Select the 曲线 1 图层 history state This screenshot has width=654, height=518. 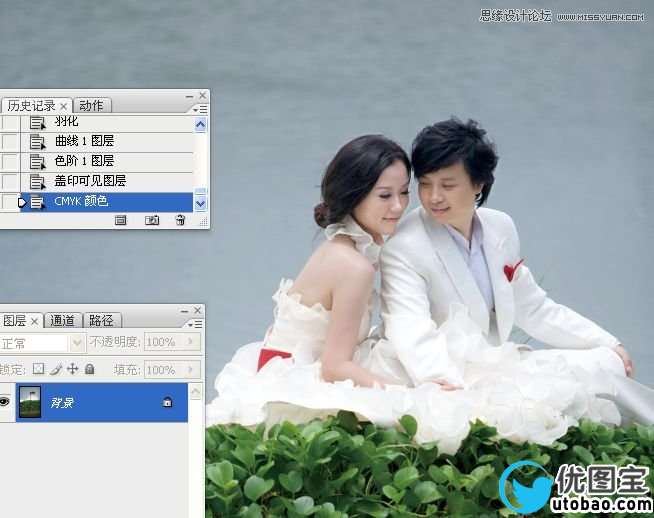[x=106, y=141]
